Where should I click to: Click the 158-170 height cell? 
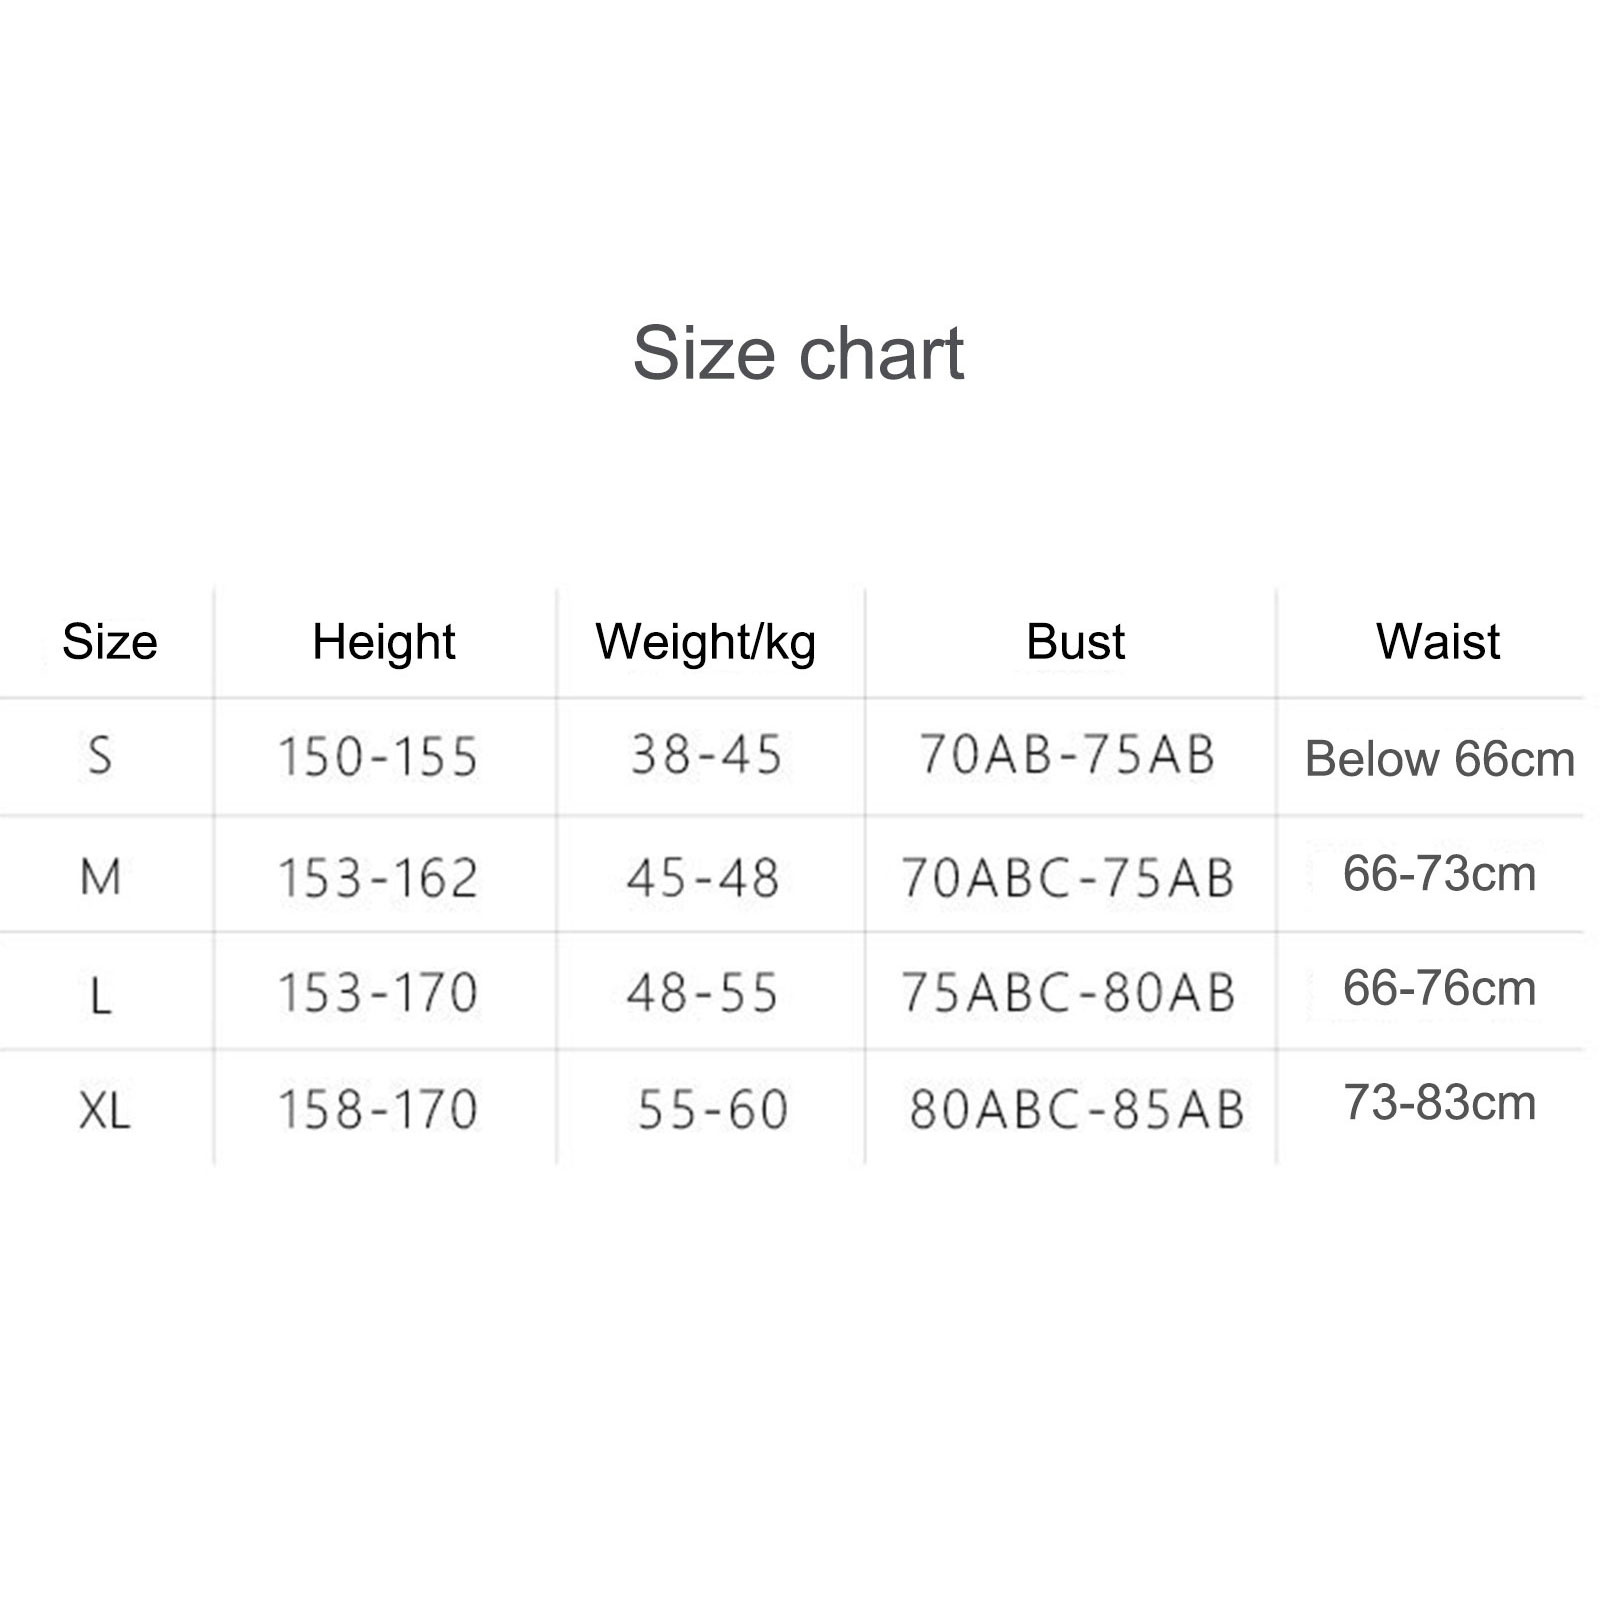point(378,1110)
